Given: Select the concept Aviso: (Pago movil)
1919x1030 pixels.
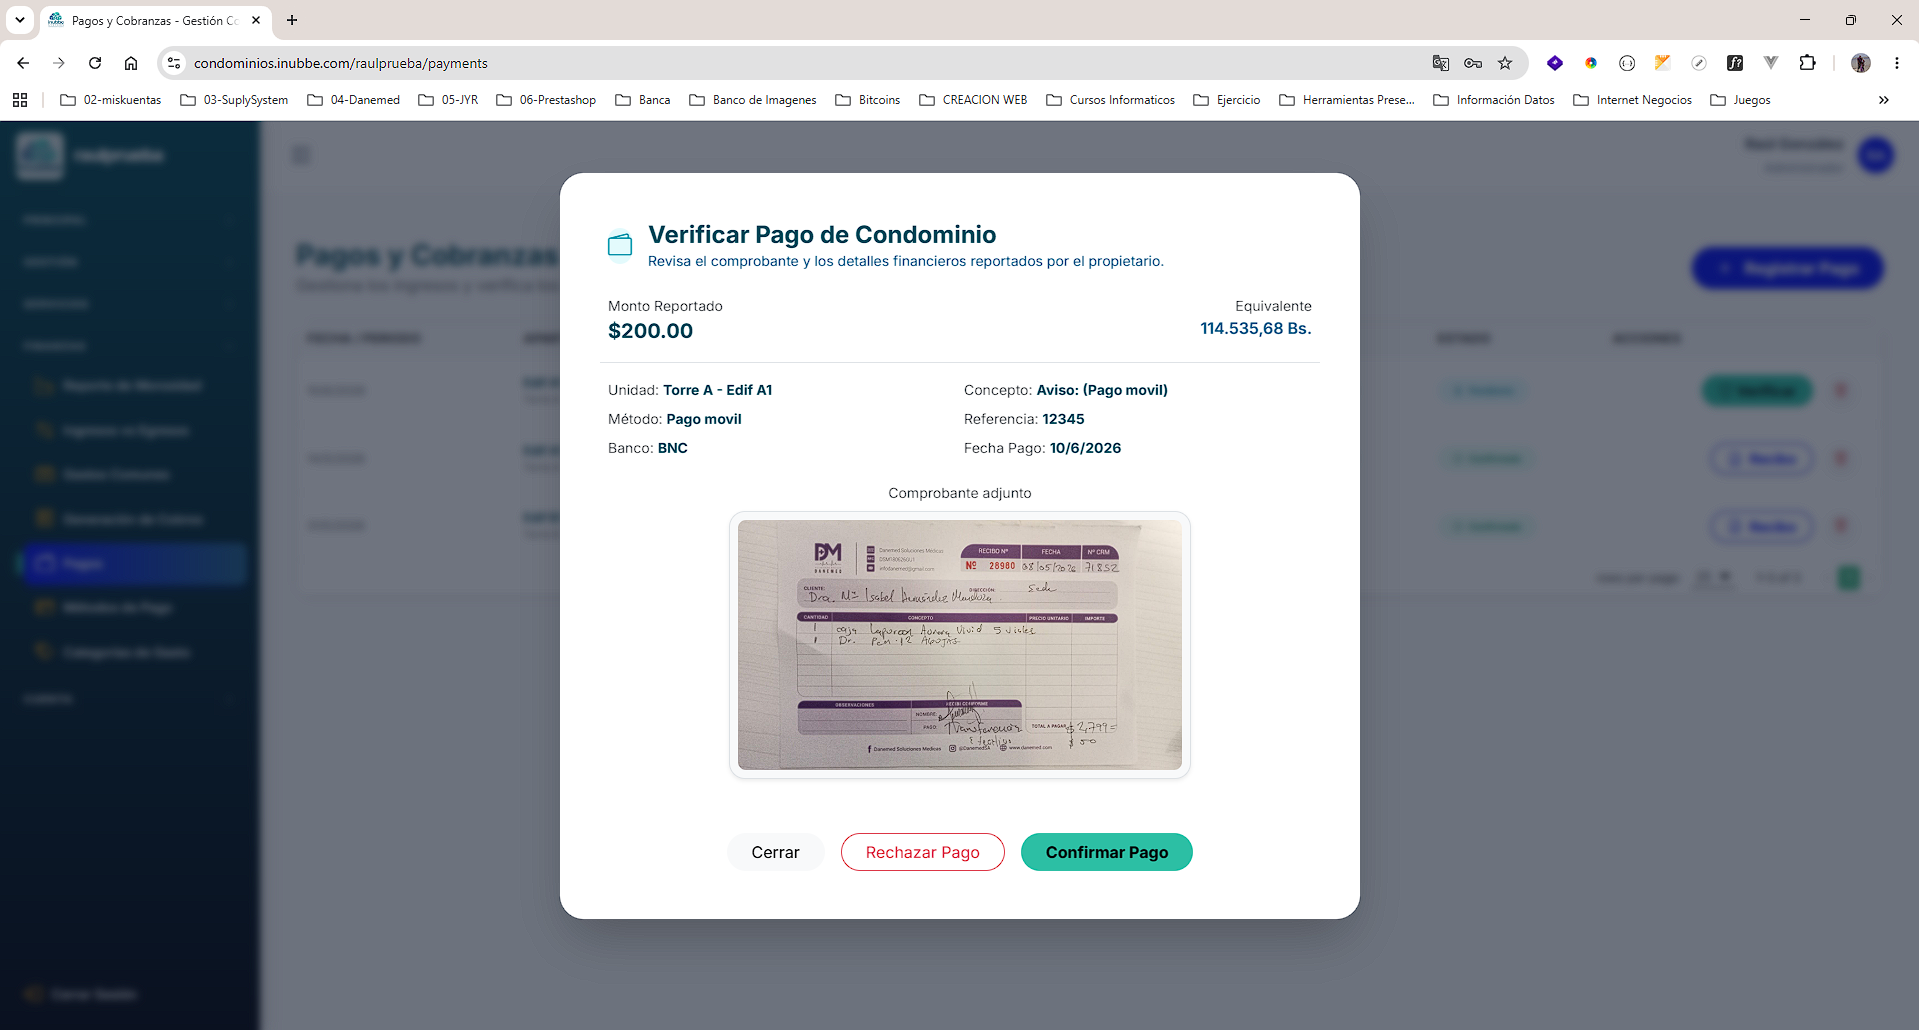Looking at the screenshot, I should click(1102, 390).
